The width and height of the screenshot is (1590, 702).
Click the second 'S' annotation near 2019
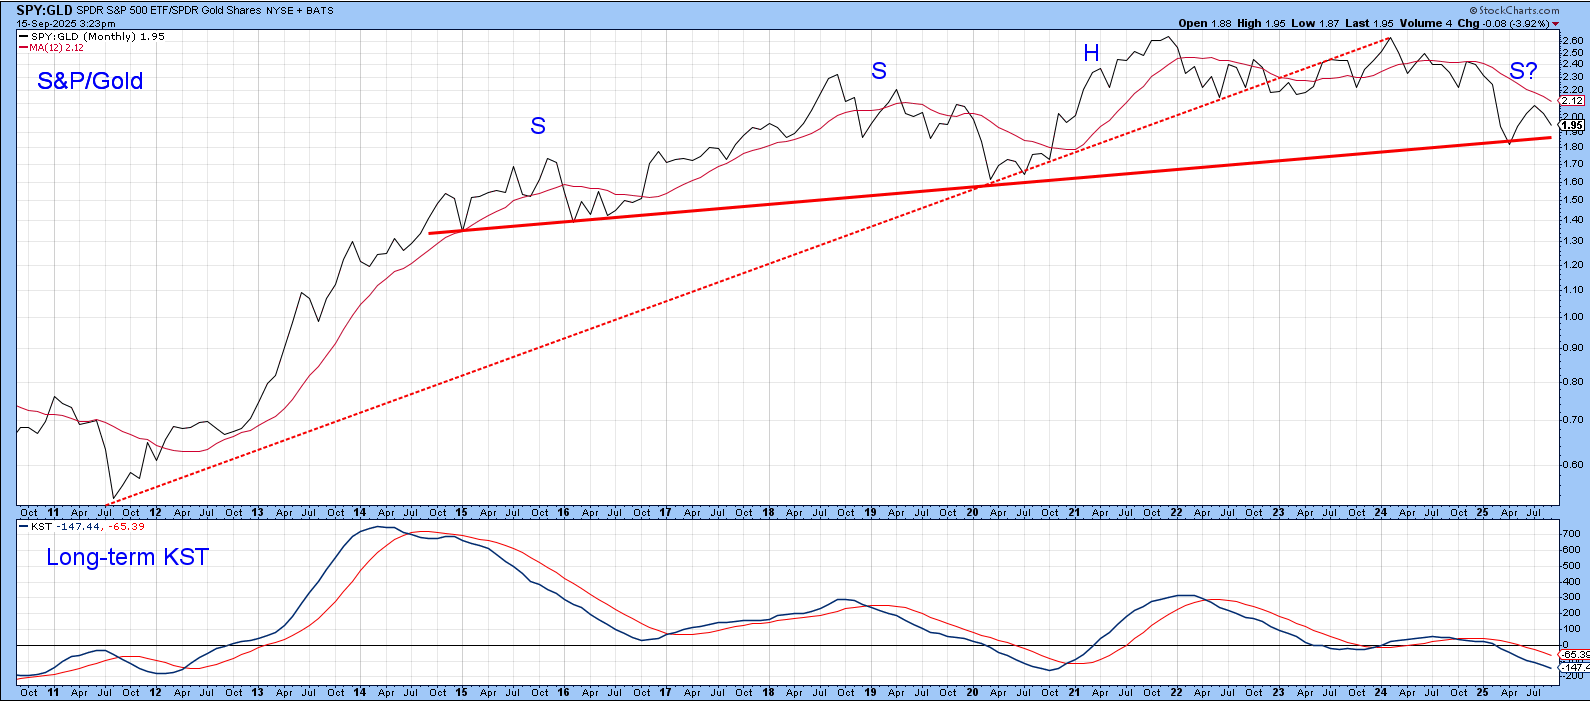pyautogui.click(x=879, y=71)
